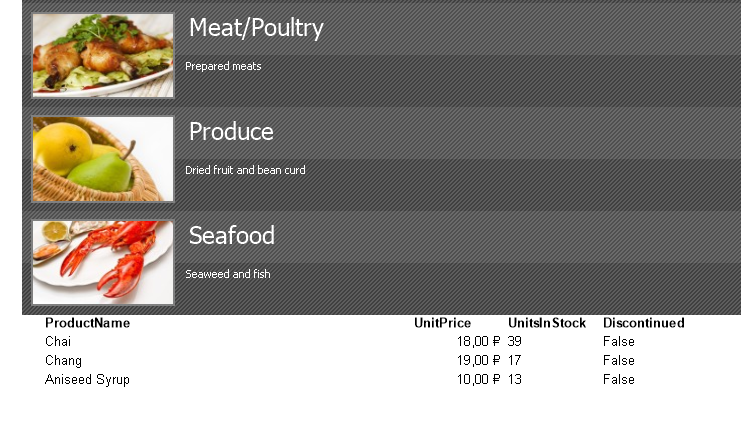Image resolution: width=751 pixels, height=423 pixels.
Task: Click the 19,00 ₽ price of Chang
Action: (478, 360)
